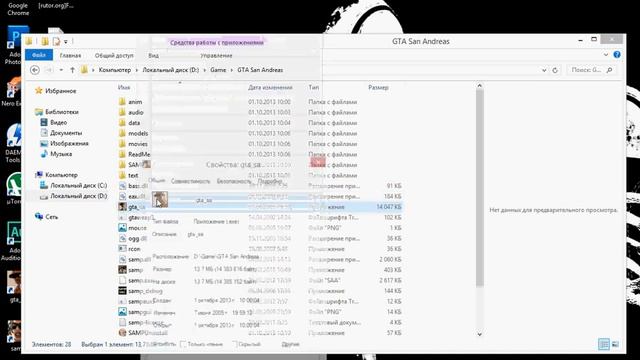Select the rcon application icon
This screenshot has height=360, width=640.
[x=122, y=249]
